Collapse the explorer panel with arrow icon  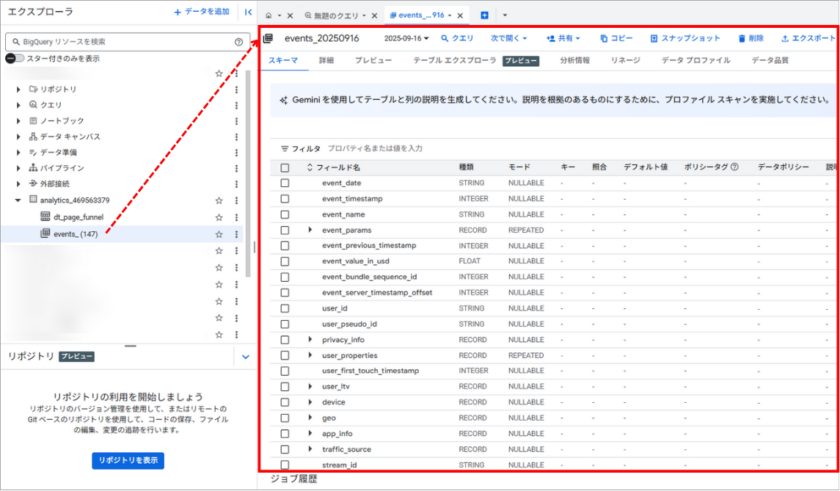(x=248, y=12)
